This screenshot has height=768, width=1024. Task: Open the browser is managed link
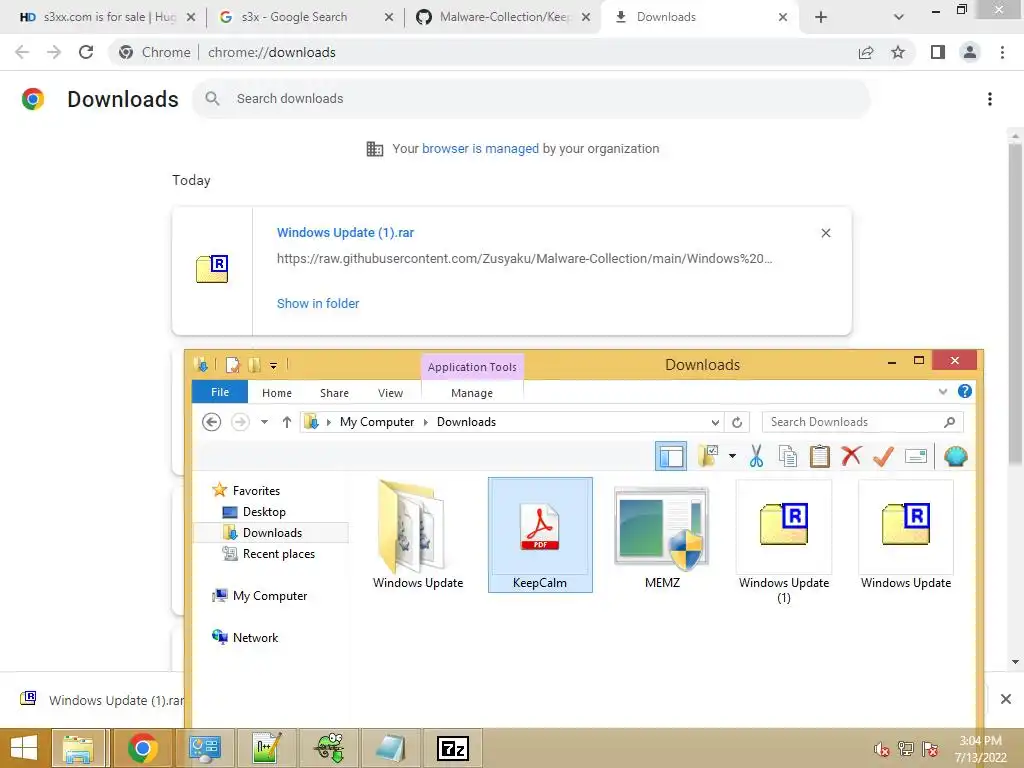coord(480,148)
